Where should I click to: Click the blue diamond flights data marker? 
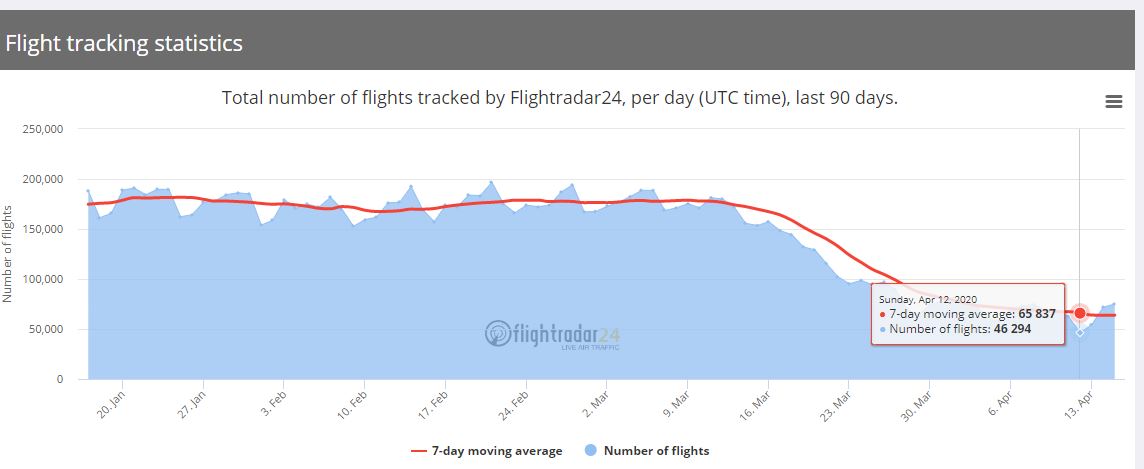coord(1080,332)
